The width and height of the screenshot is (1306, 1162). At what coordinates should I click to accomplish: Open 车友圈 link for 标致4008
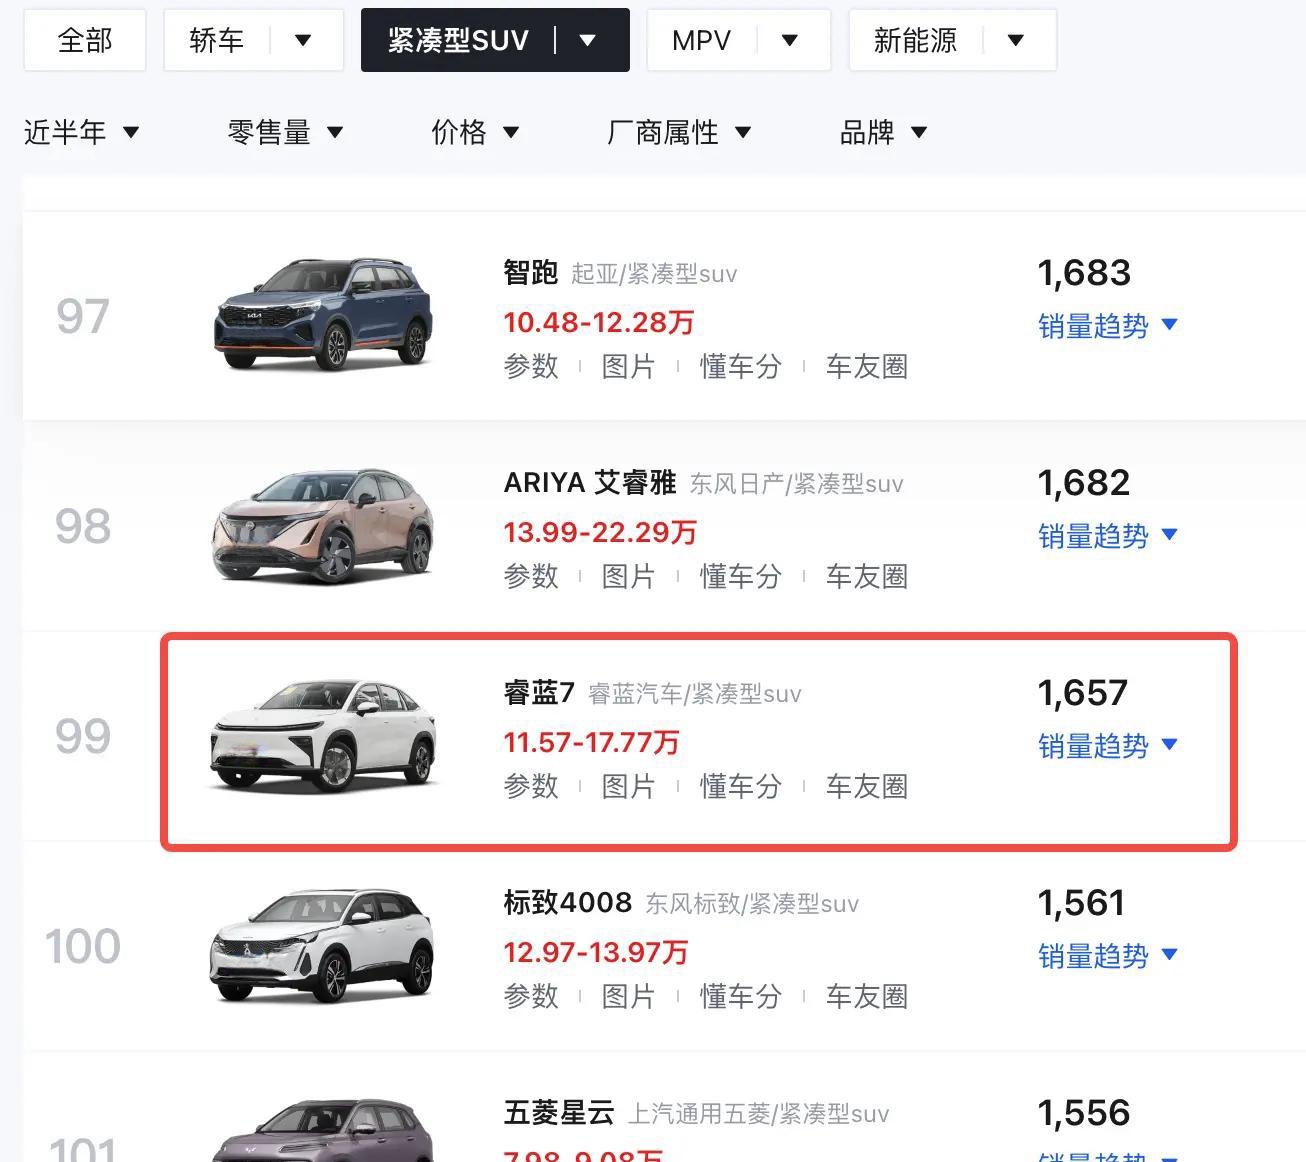(866, 997)
